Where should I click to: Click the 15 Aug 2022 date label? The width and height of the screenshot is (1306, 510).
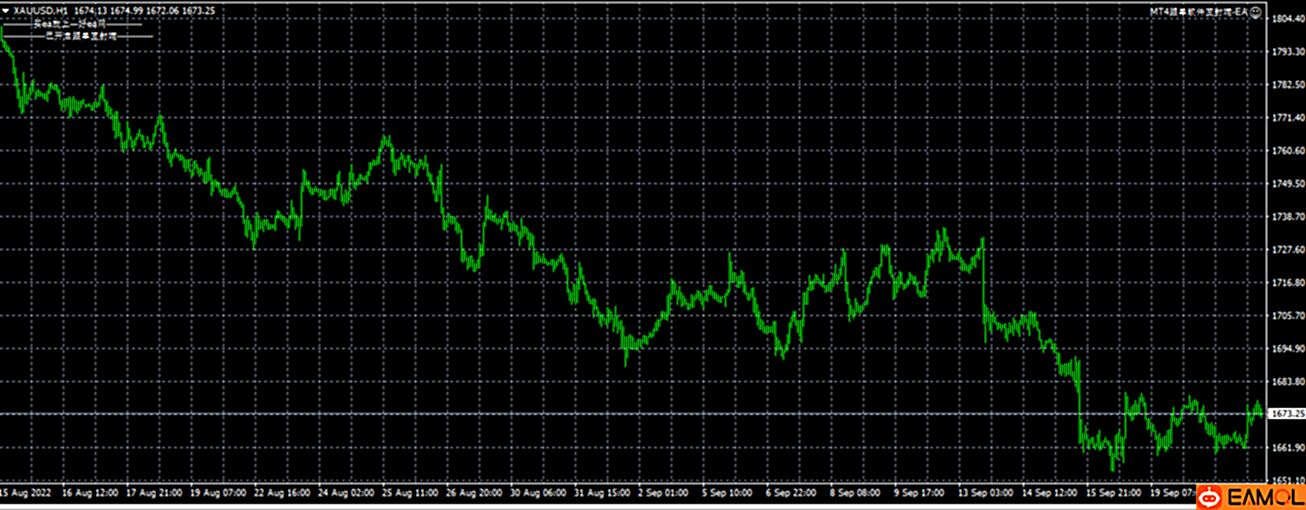click(x=27, y=493)
